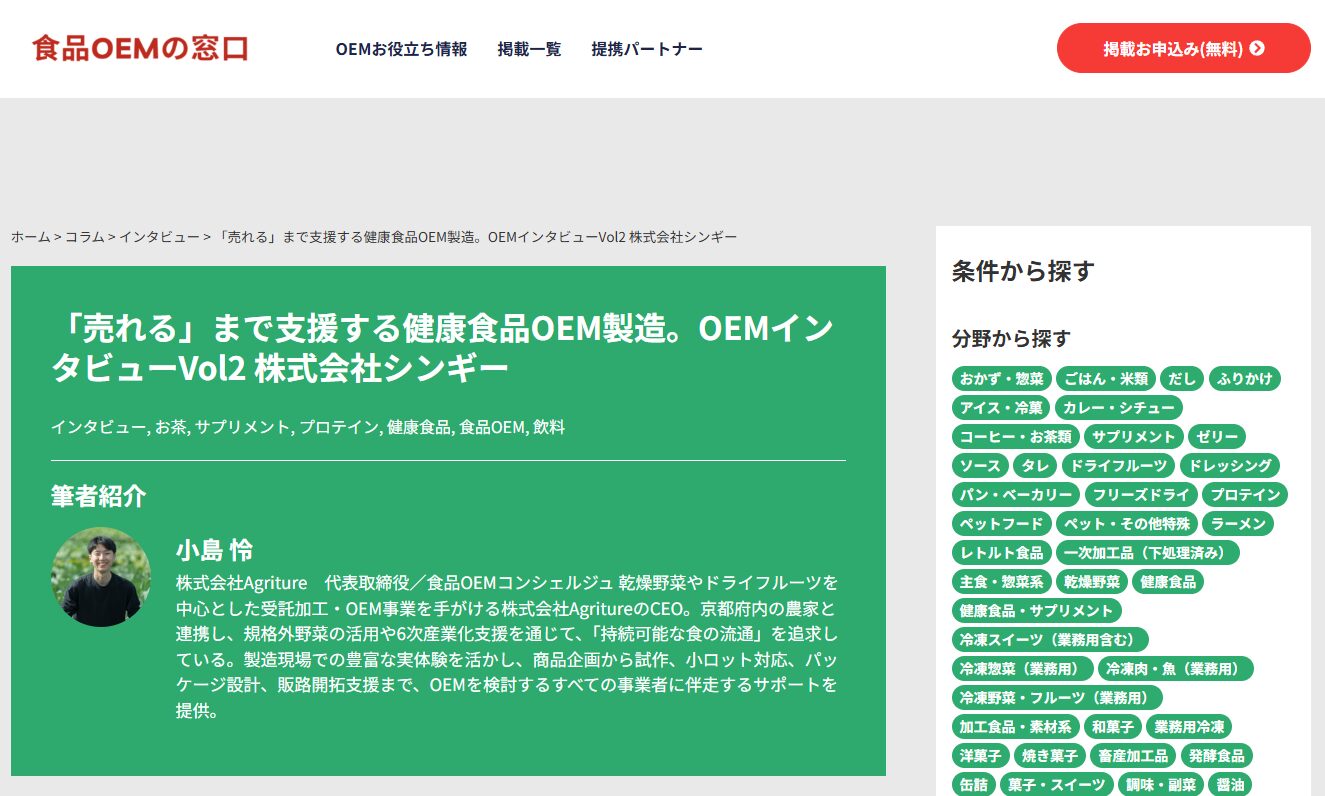The width and height of the screenshot is (1325, 796).
Task: Click the author profile photo of 小島 怜
Action: tap(101, 577)
